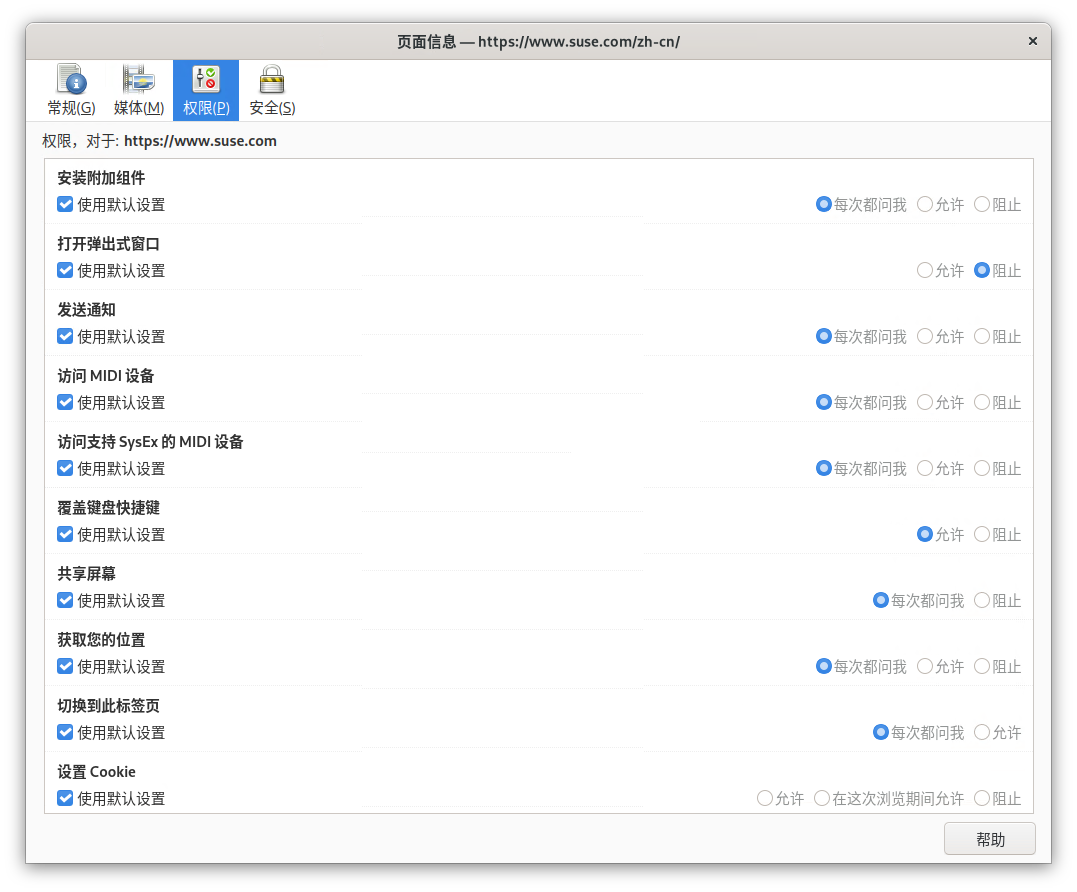
Task: Select the 权限(P) permissions tab
Action: pyautogui.click(x=206, y=90)
